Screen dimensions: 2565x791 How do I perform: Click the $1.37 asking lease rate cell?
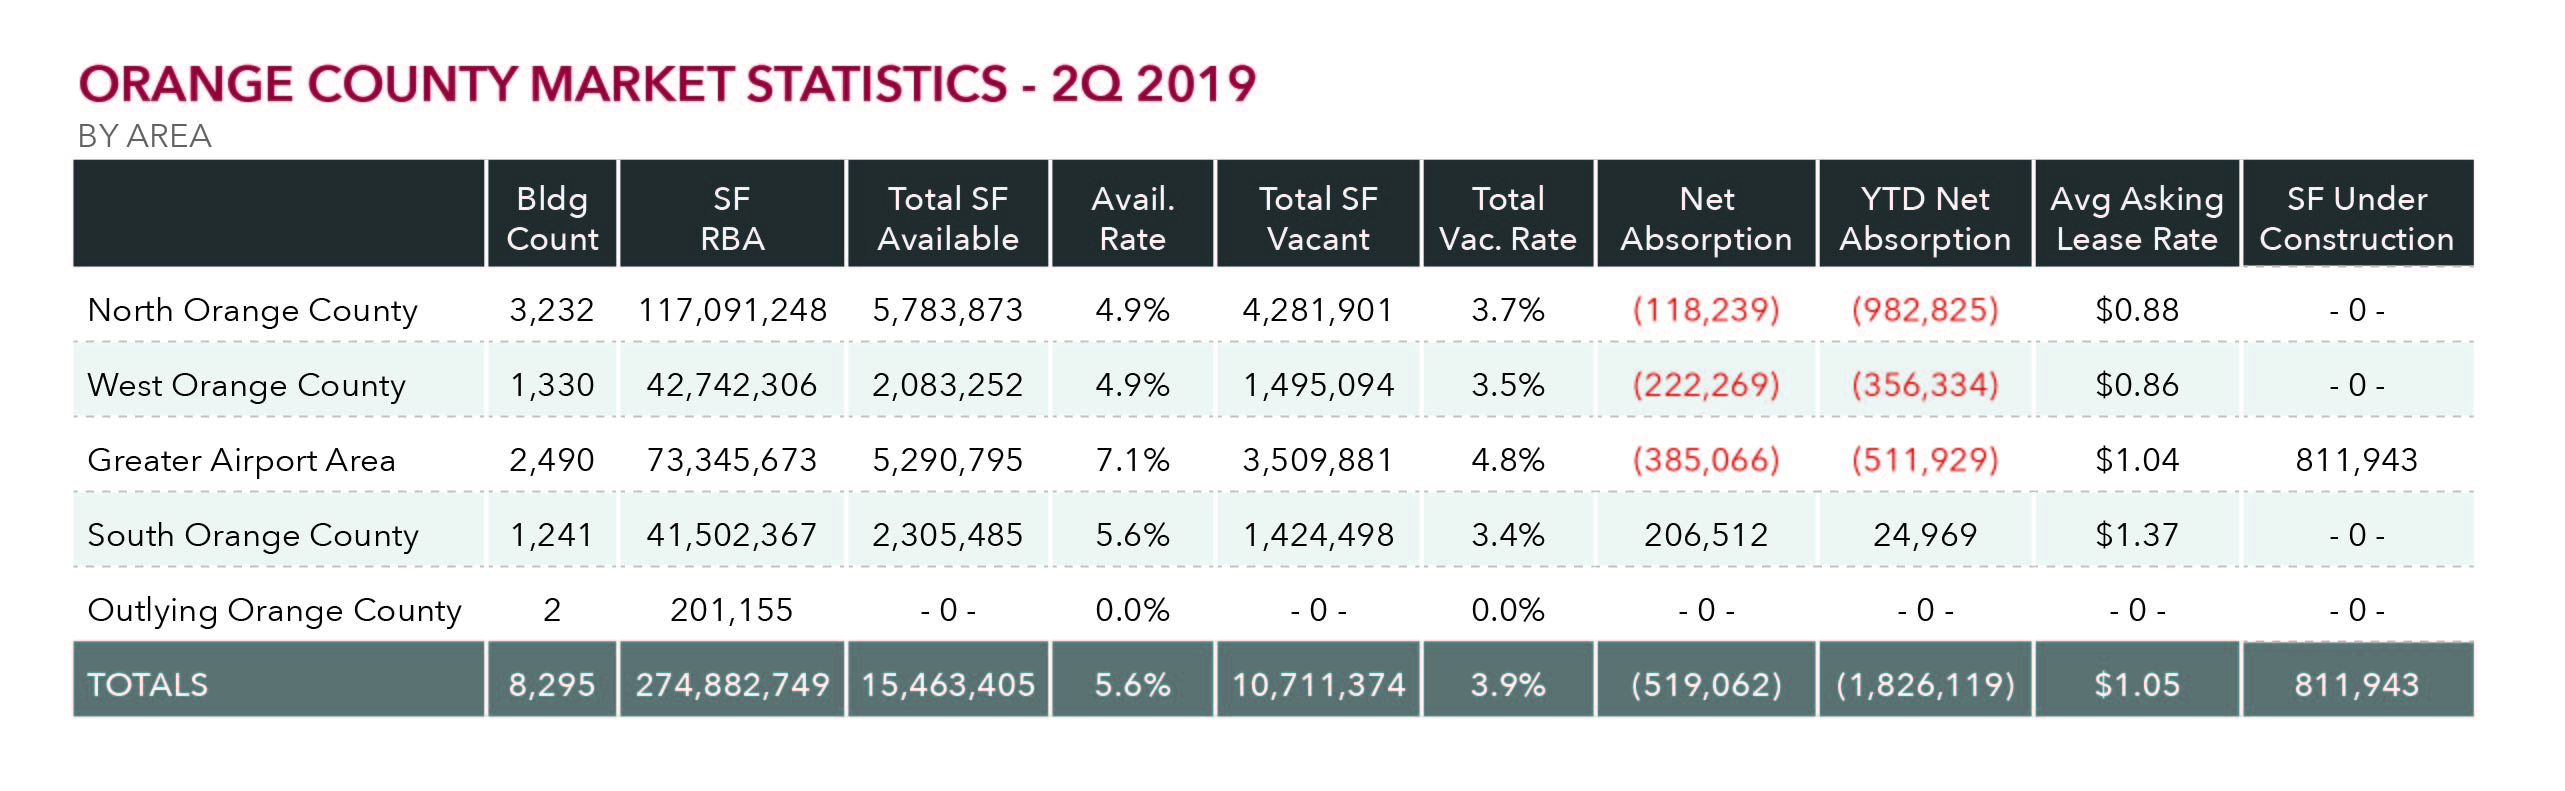pyautogui.click(x=2137, y=535)
